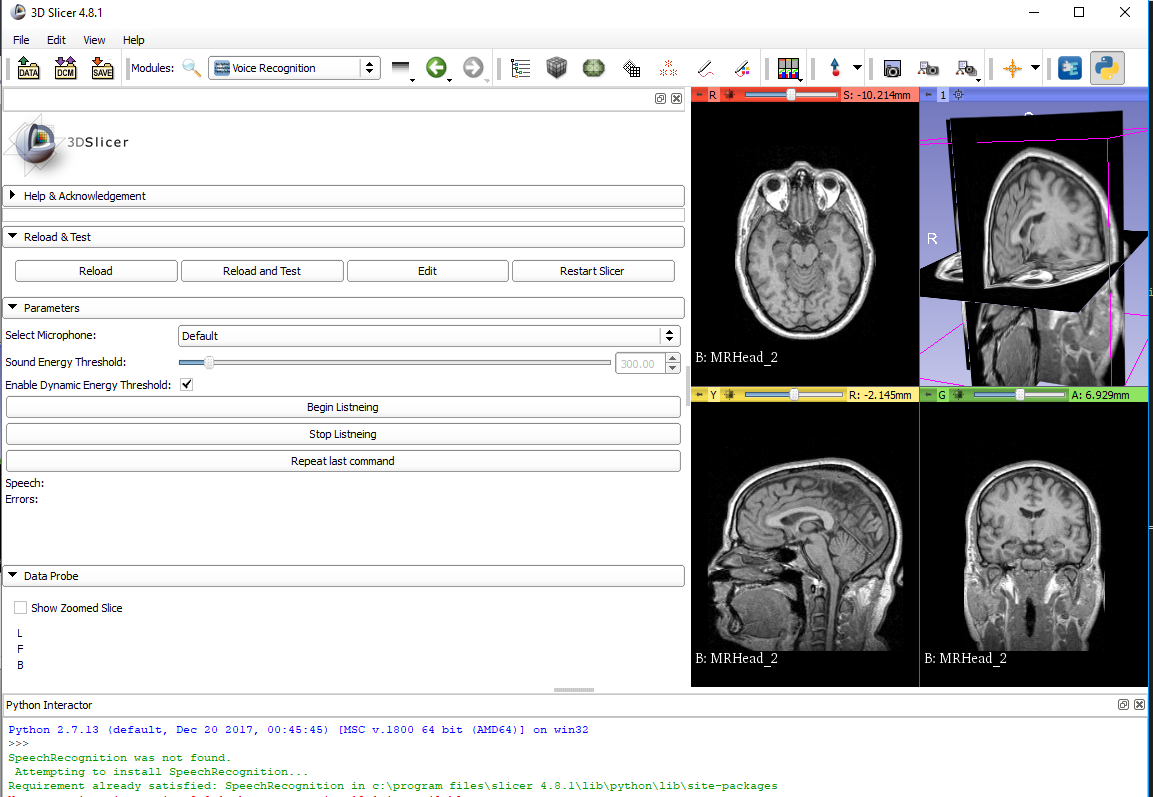Open the DCM DICOM import icon

(65, 68)
